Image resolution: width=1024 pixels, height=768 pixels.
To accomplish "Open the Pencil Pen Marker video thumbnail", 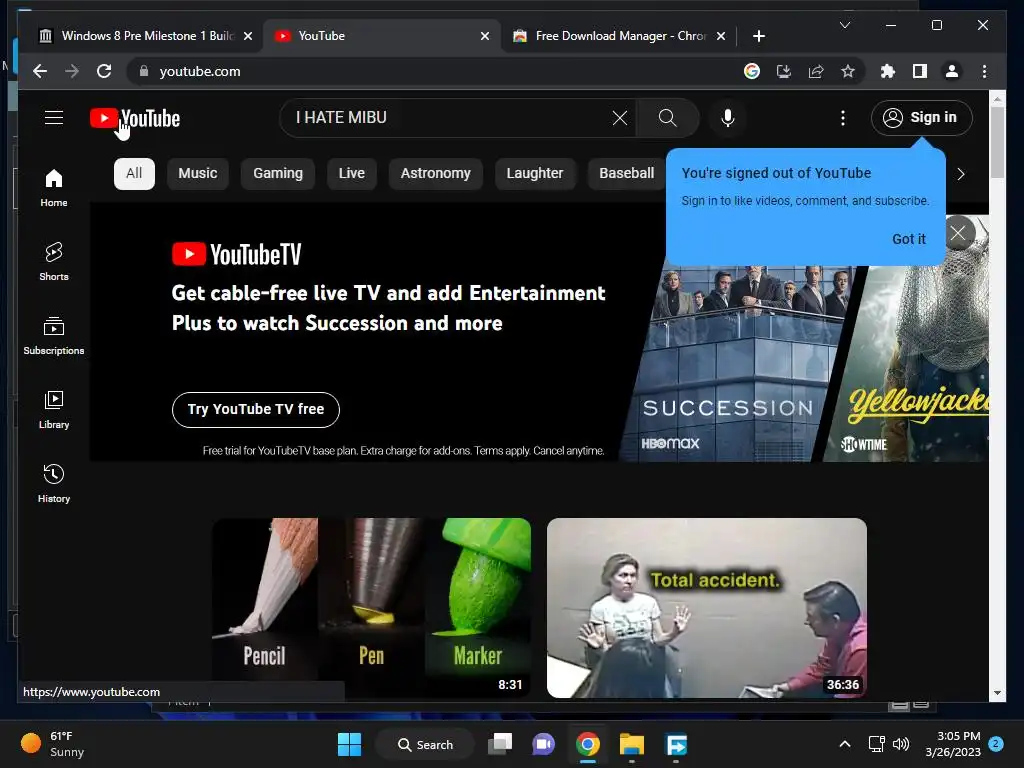I will [x=372, y=607].
